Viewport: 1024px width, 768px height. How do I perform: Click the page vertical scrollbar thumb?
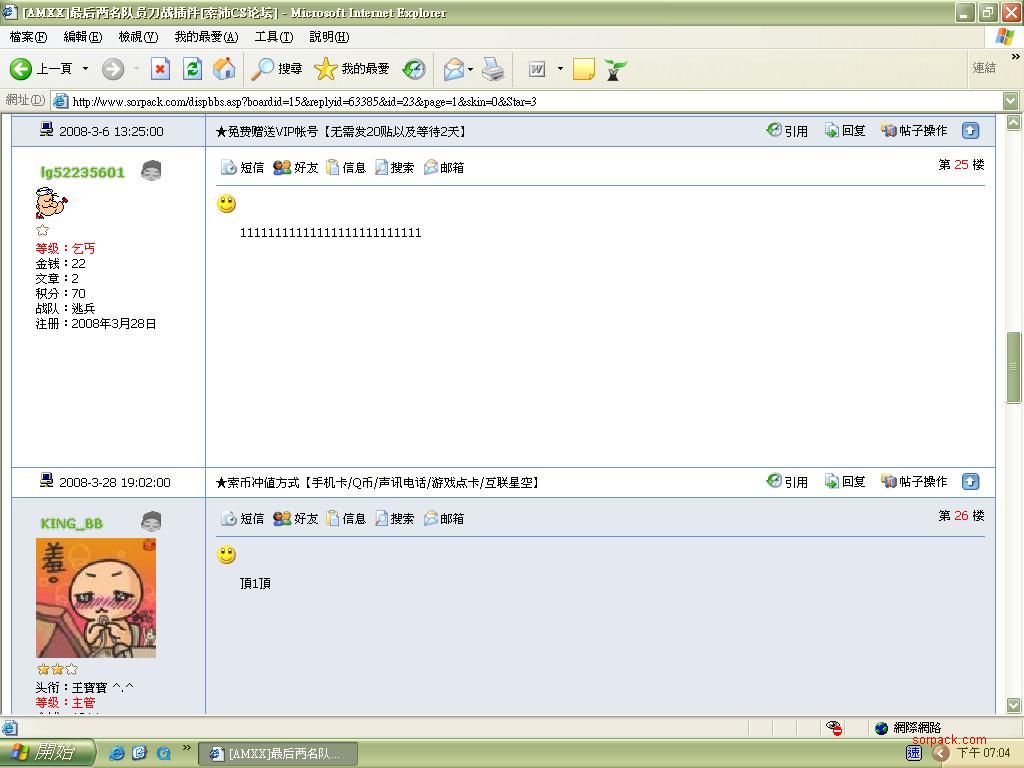[x=1013, y=365]
